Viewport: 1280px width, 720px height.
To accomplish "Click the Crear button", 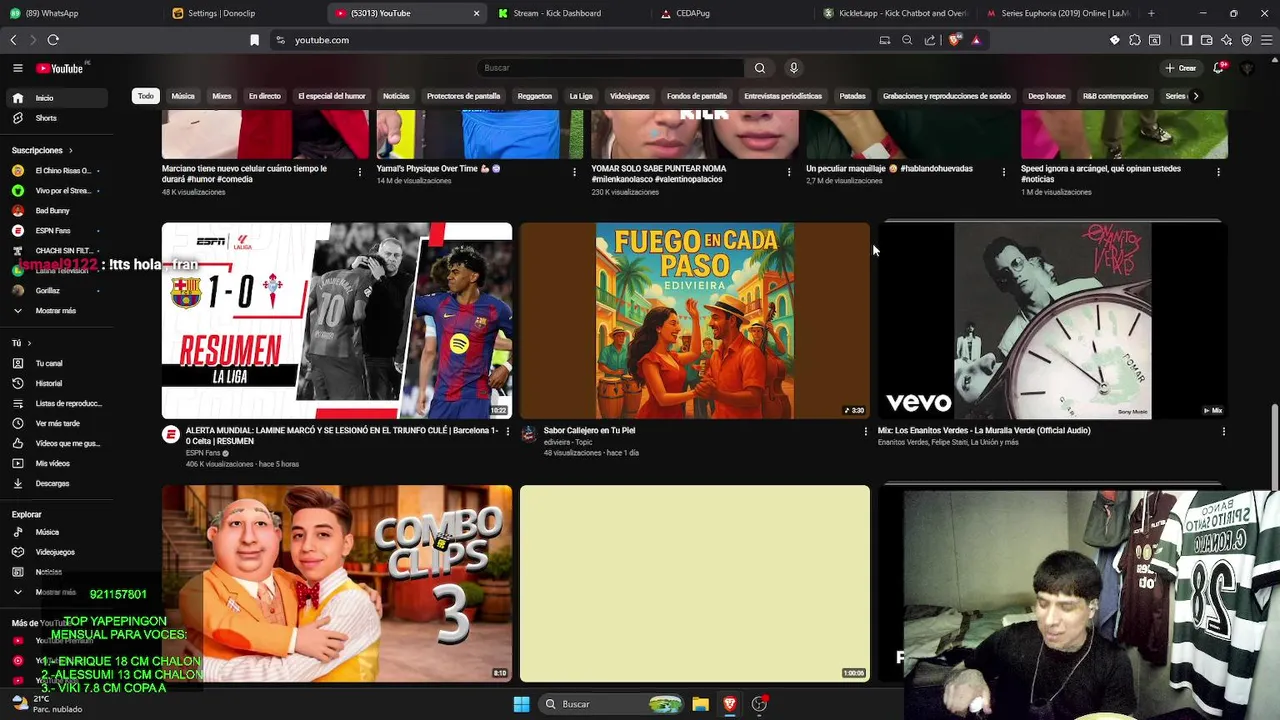I will coord(1181,68).
